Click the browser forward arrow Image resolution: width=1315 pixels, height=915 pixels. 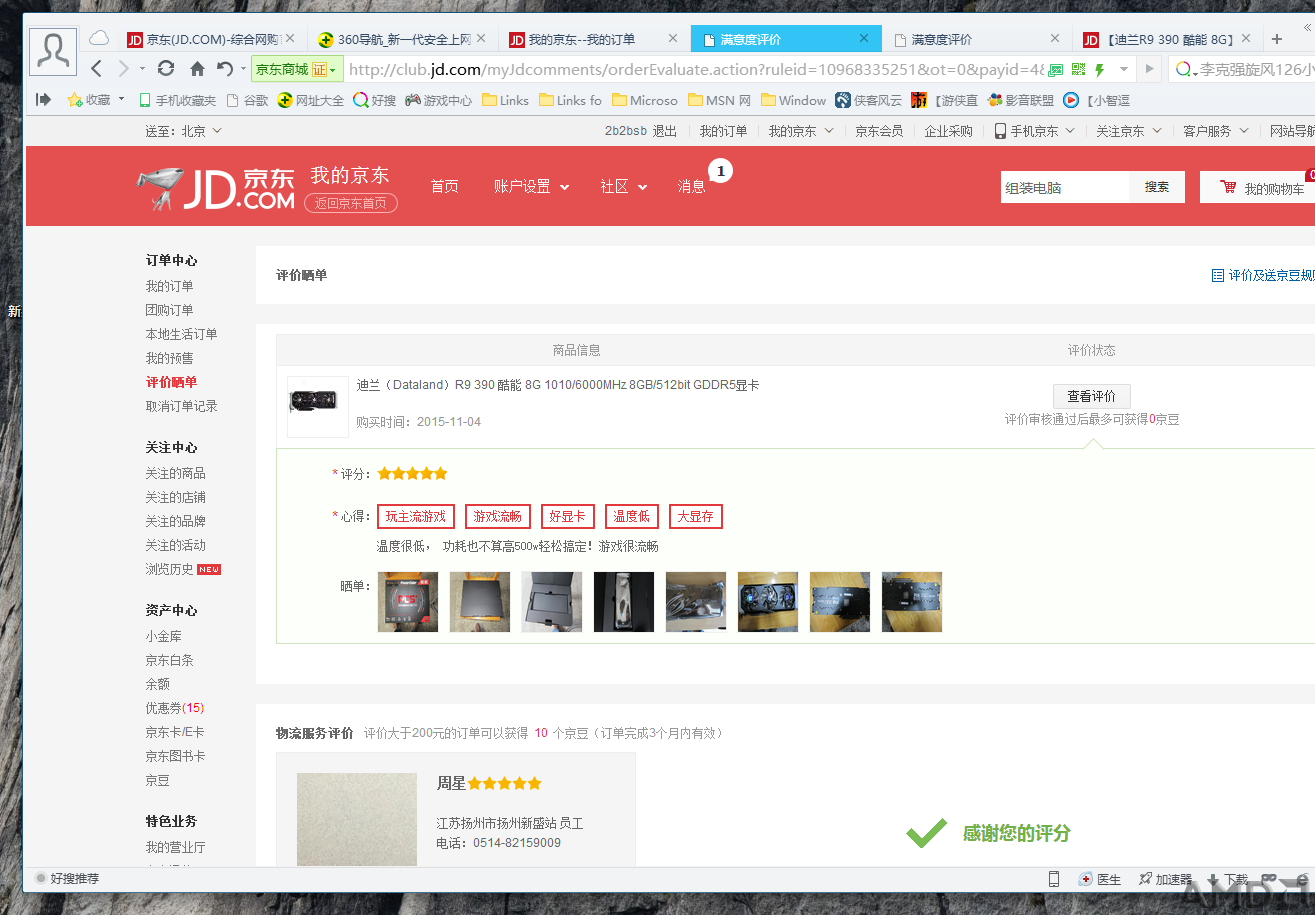pos(123,69)
